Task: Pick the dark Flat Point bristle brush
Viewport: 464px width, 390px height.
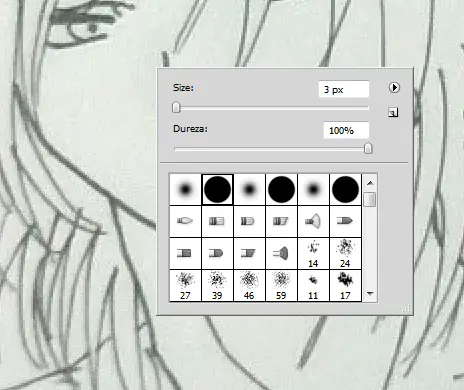Action: pos(345,221)
